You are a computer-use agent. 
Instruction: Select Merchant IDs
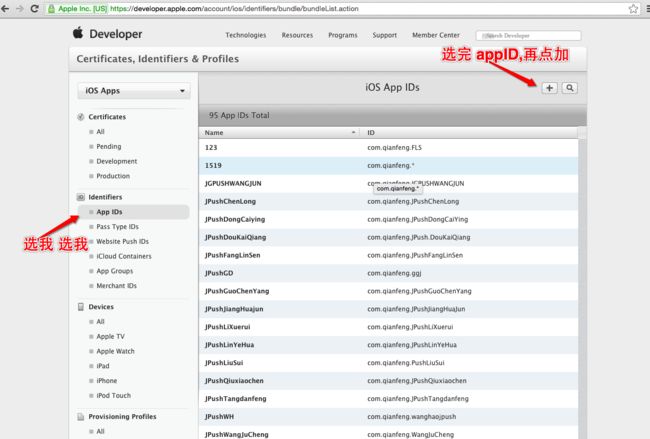(116, 286)
